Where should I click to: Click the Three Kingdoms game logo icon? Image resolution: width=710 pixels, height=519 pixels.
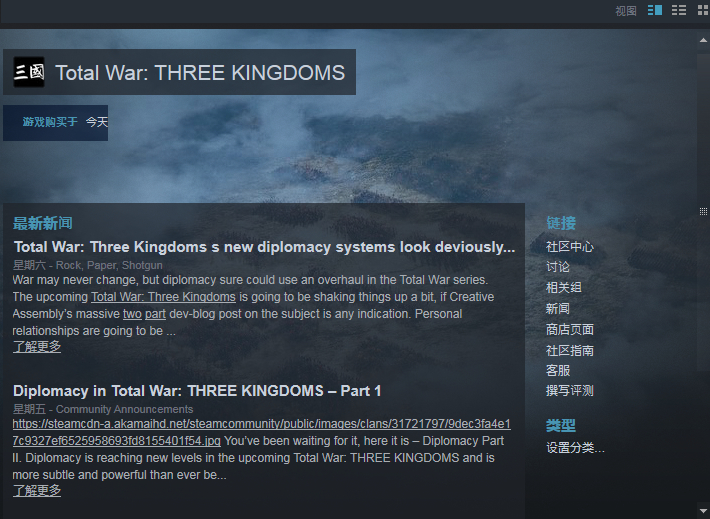click(x=29, y=72)
